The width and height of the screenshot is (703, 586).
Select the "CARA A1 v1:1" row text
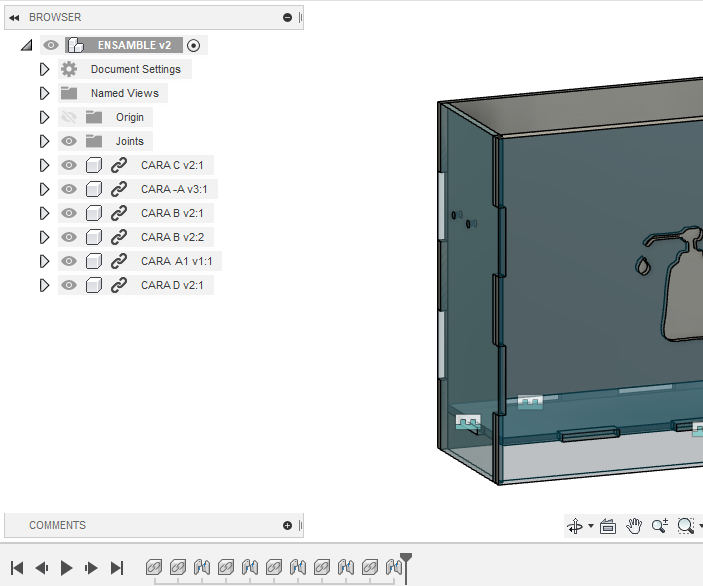click(x=177, y=261)
